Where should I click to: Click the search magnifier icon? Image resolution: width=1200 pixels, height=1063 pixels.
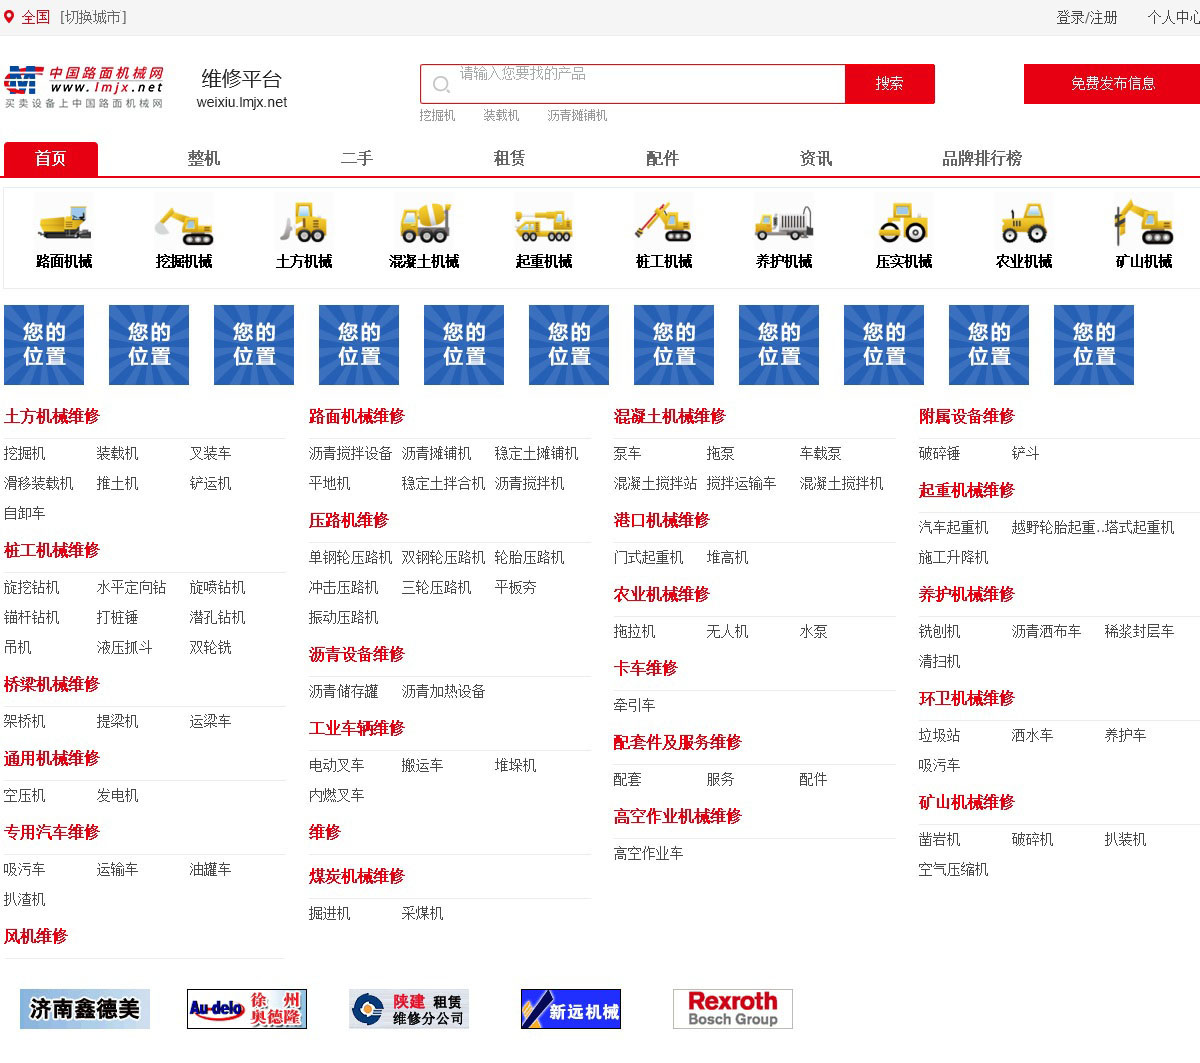[x=441, y=84]
